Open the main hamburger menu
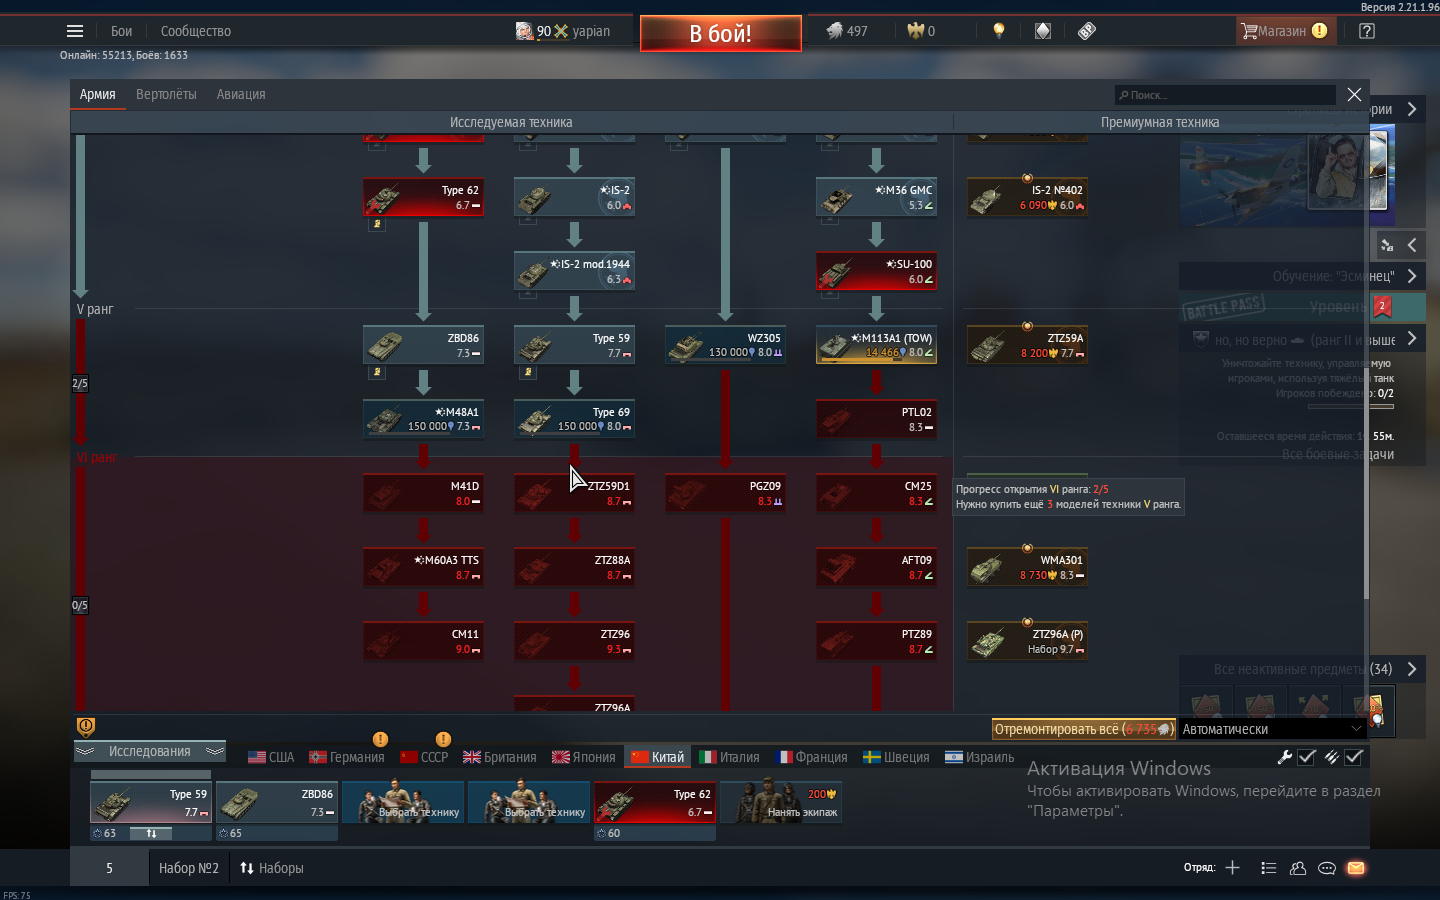The height and width of the screenshot is (900, 1440). (75, 31)
